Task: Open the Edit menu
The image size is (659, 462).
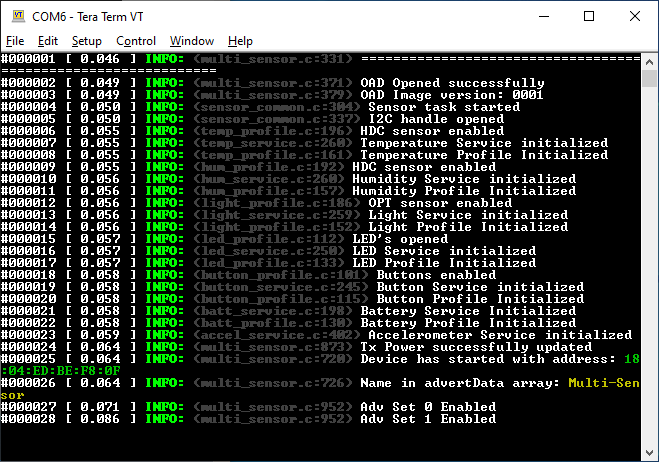Action: click(47, 41)
